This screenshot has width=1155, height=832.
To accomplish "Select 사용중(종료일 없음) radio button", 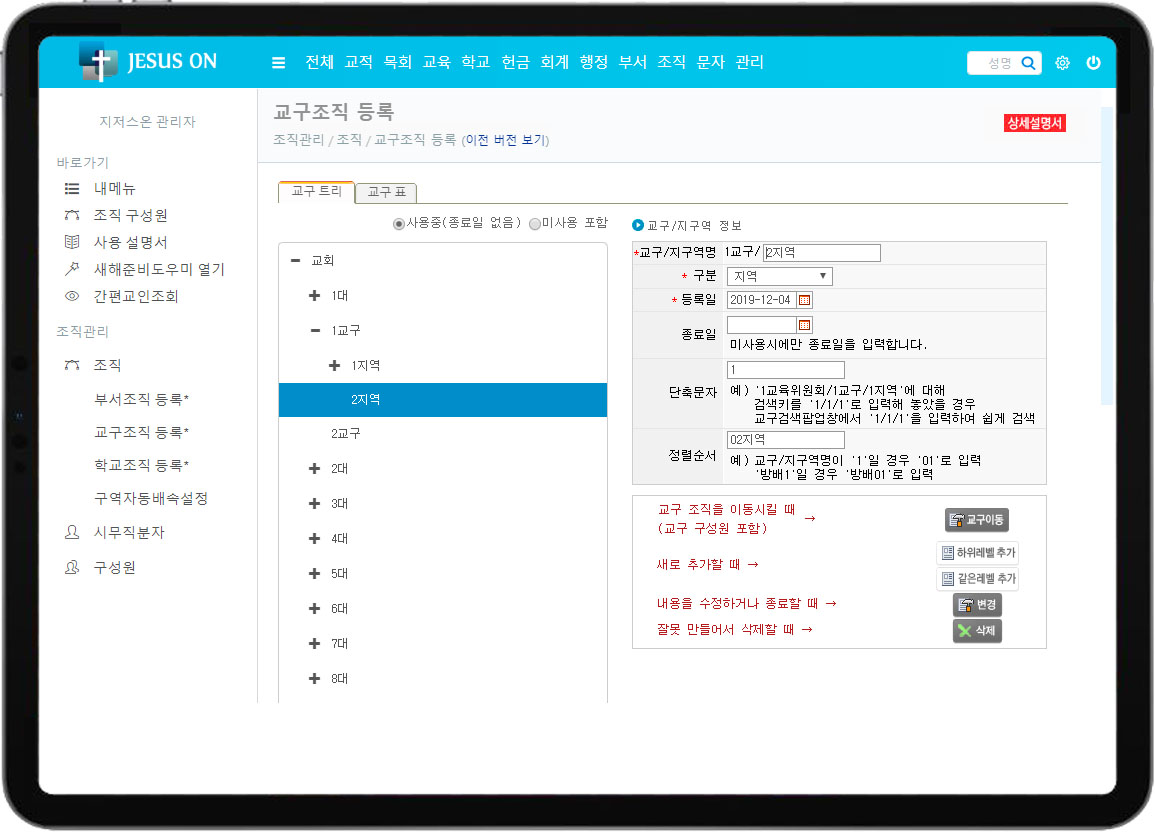I will (399, 224).
